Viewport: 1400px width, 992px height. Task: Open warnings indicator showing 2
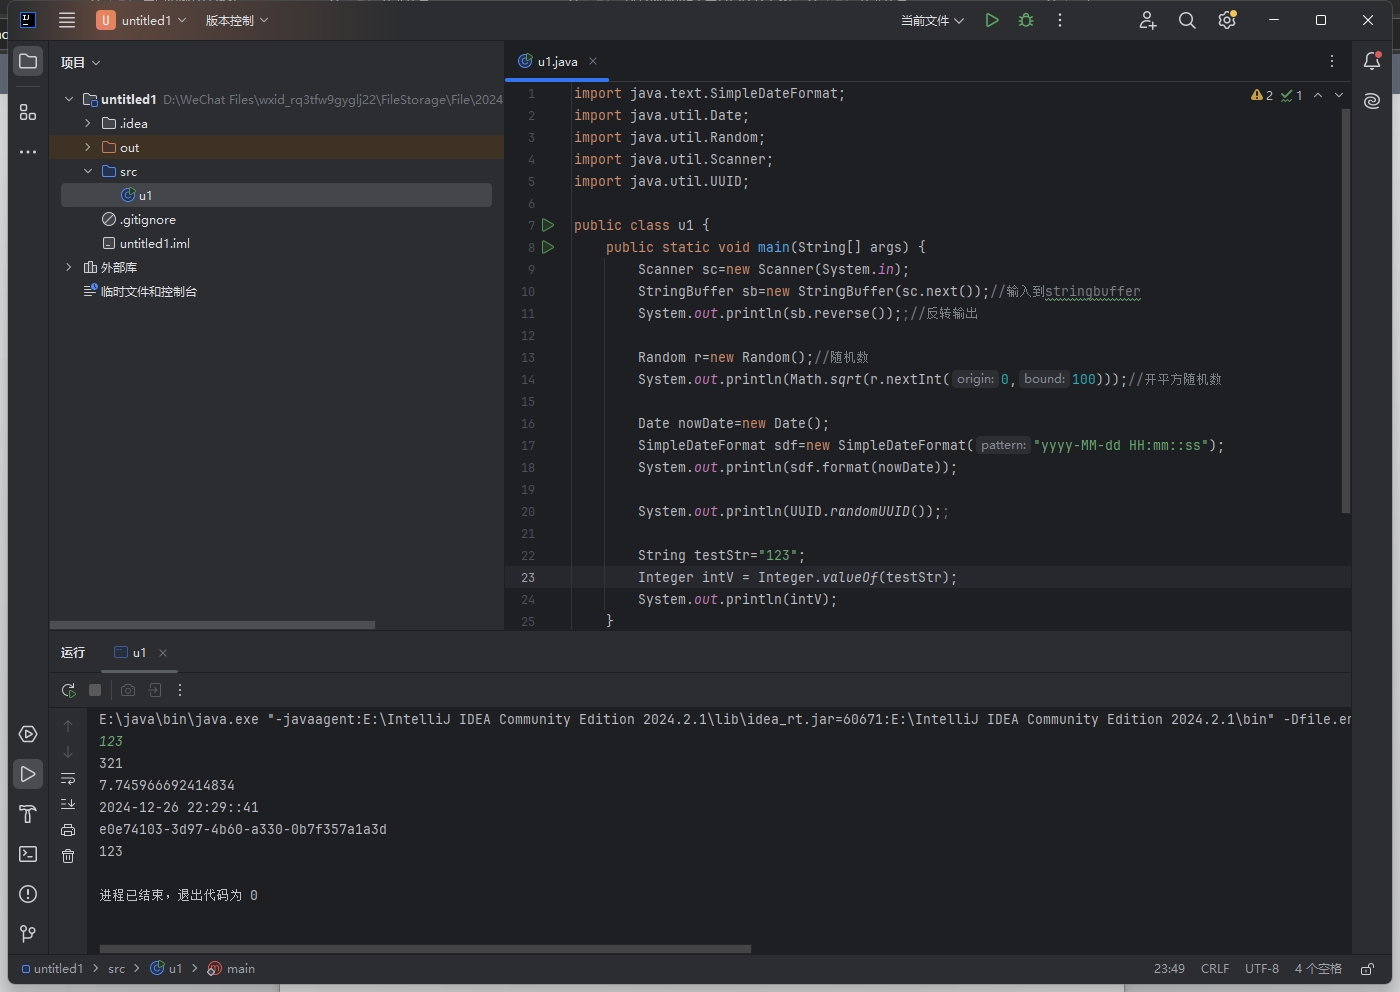tap(1262, 95)
